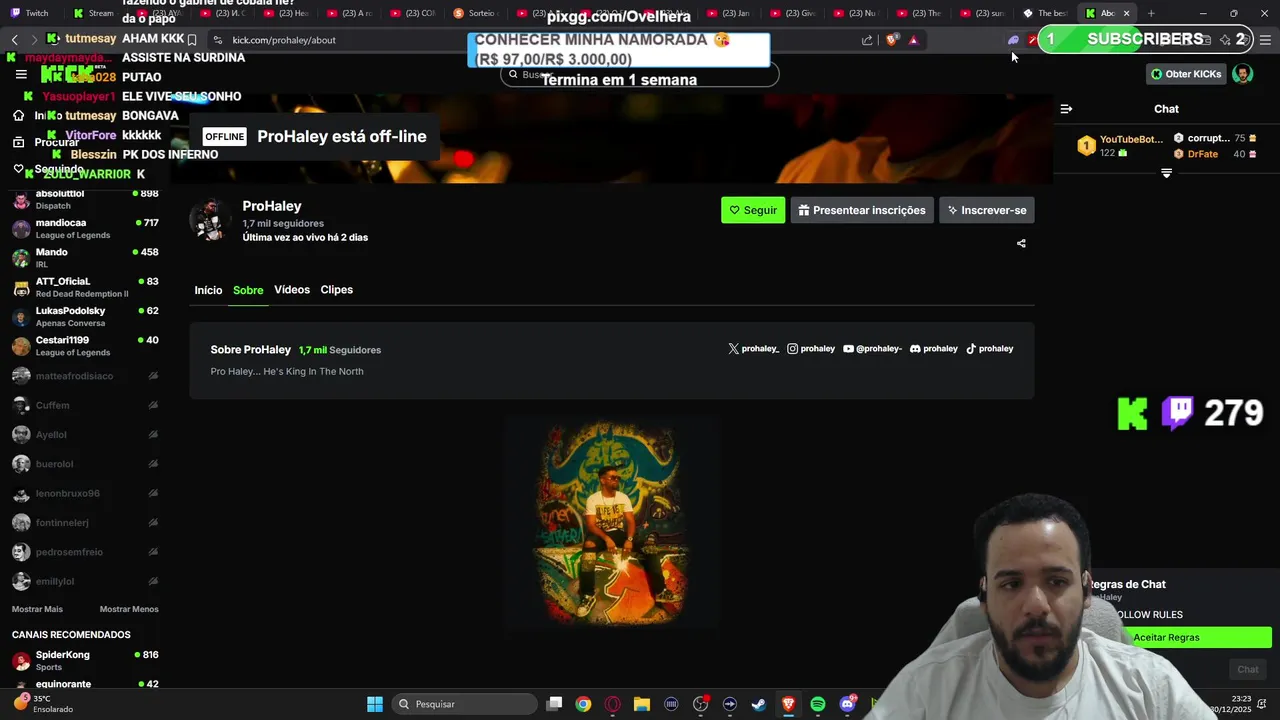Select the Sobre channel tab
This screenshot has width=1280, height=720.
point(248,290)
